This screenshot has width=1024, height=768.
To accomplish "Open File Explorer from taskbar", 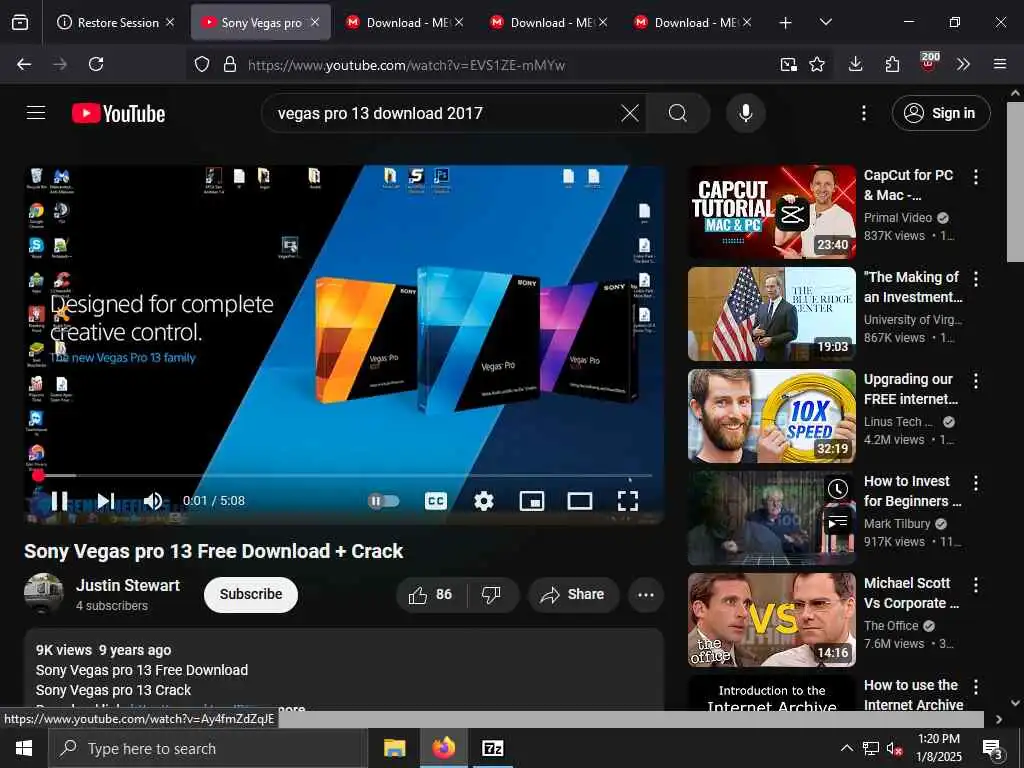I will pos(394,748).
